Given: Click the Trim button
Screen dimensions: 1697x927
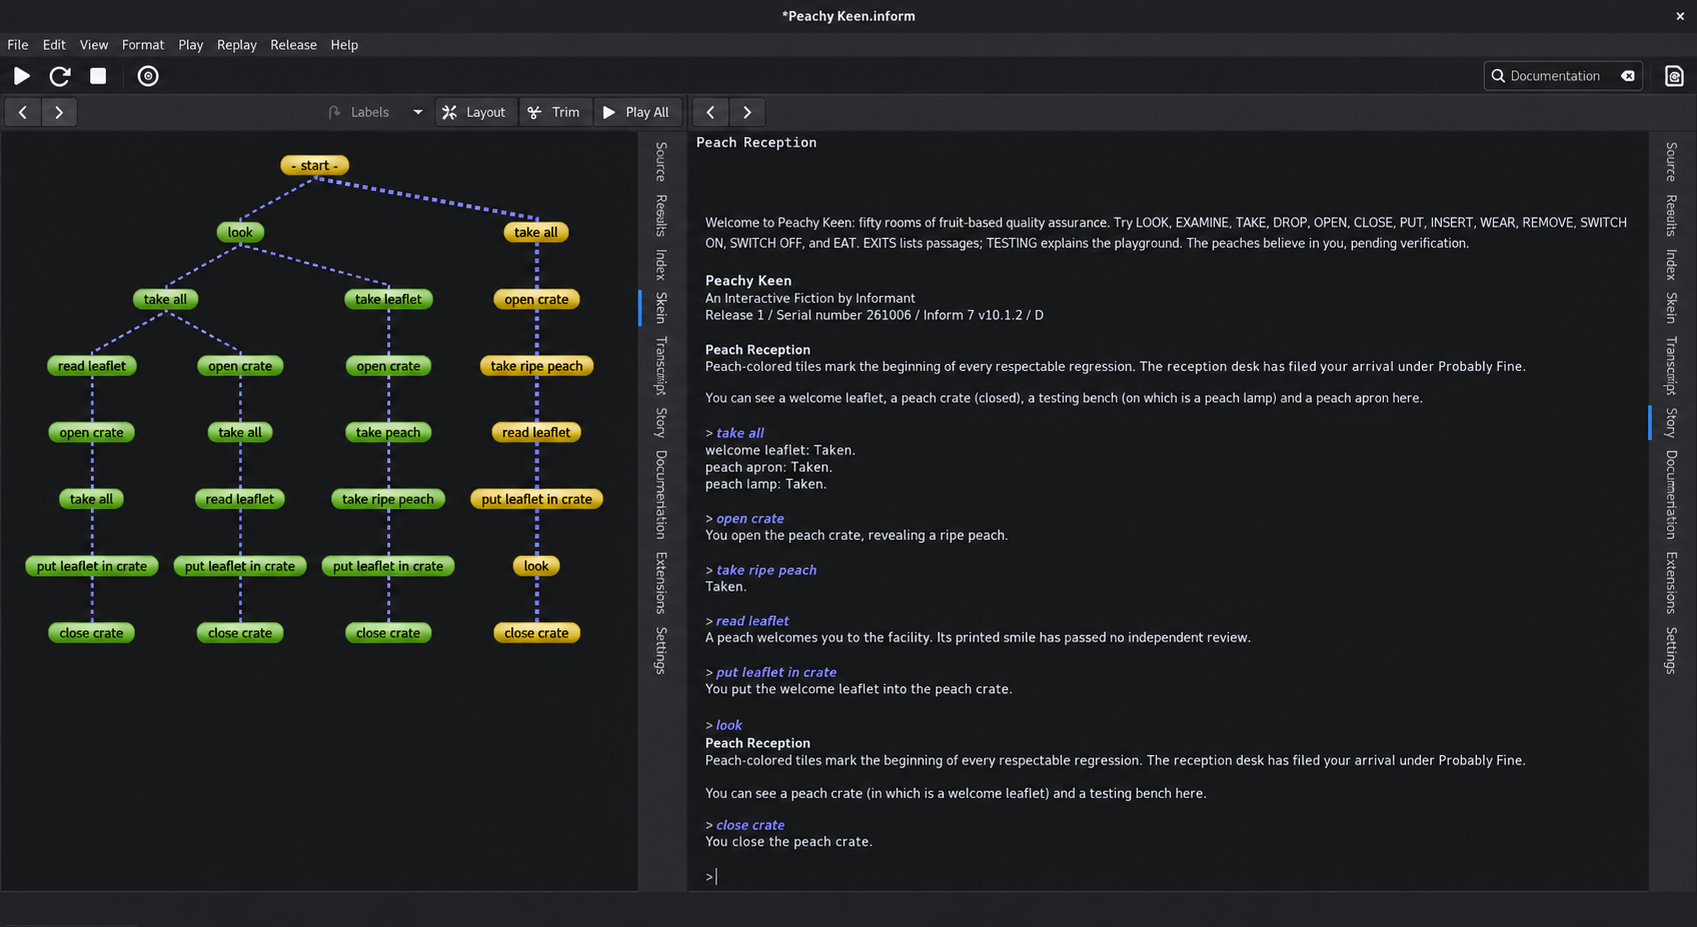Looking at the screenshot, I should 554,112.
